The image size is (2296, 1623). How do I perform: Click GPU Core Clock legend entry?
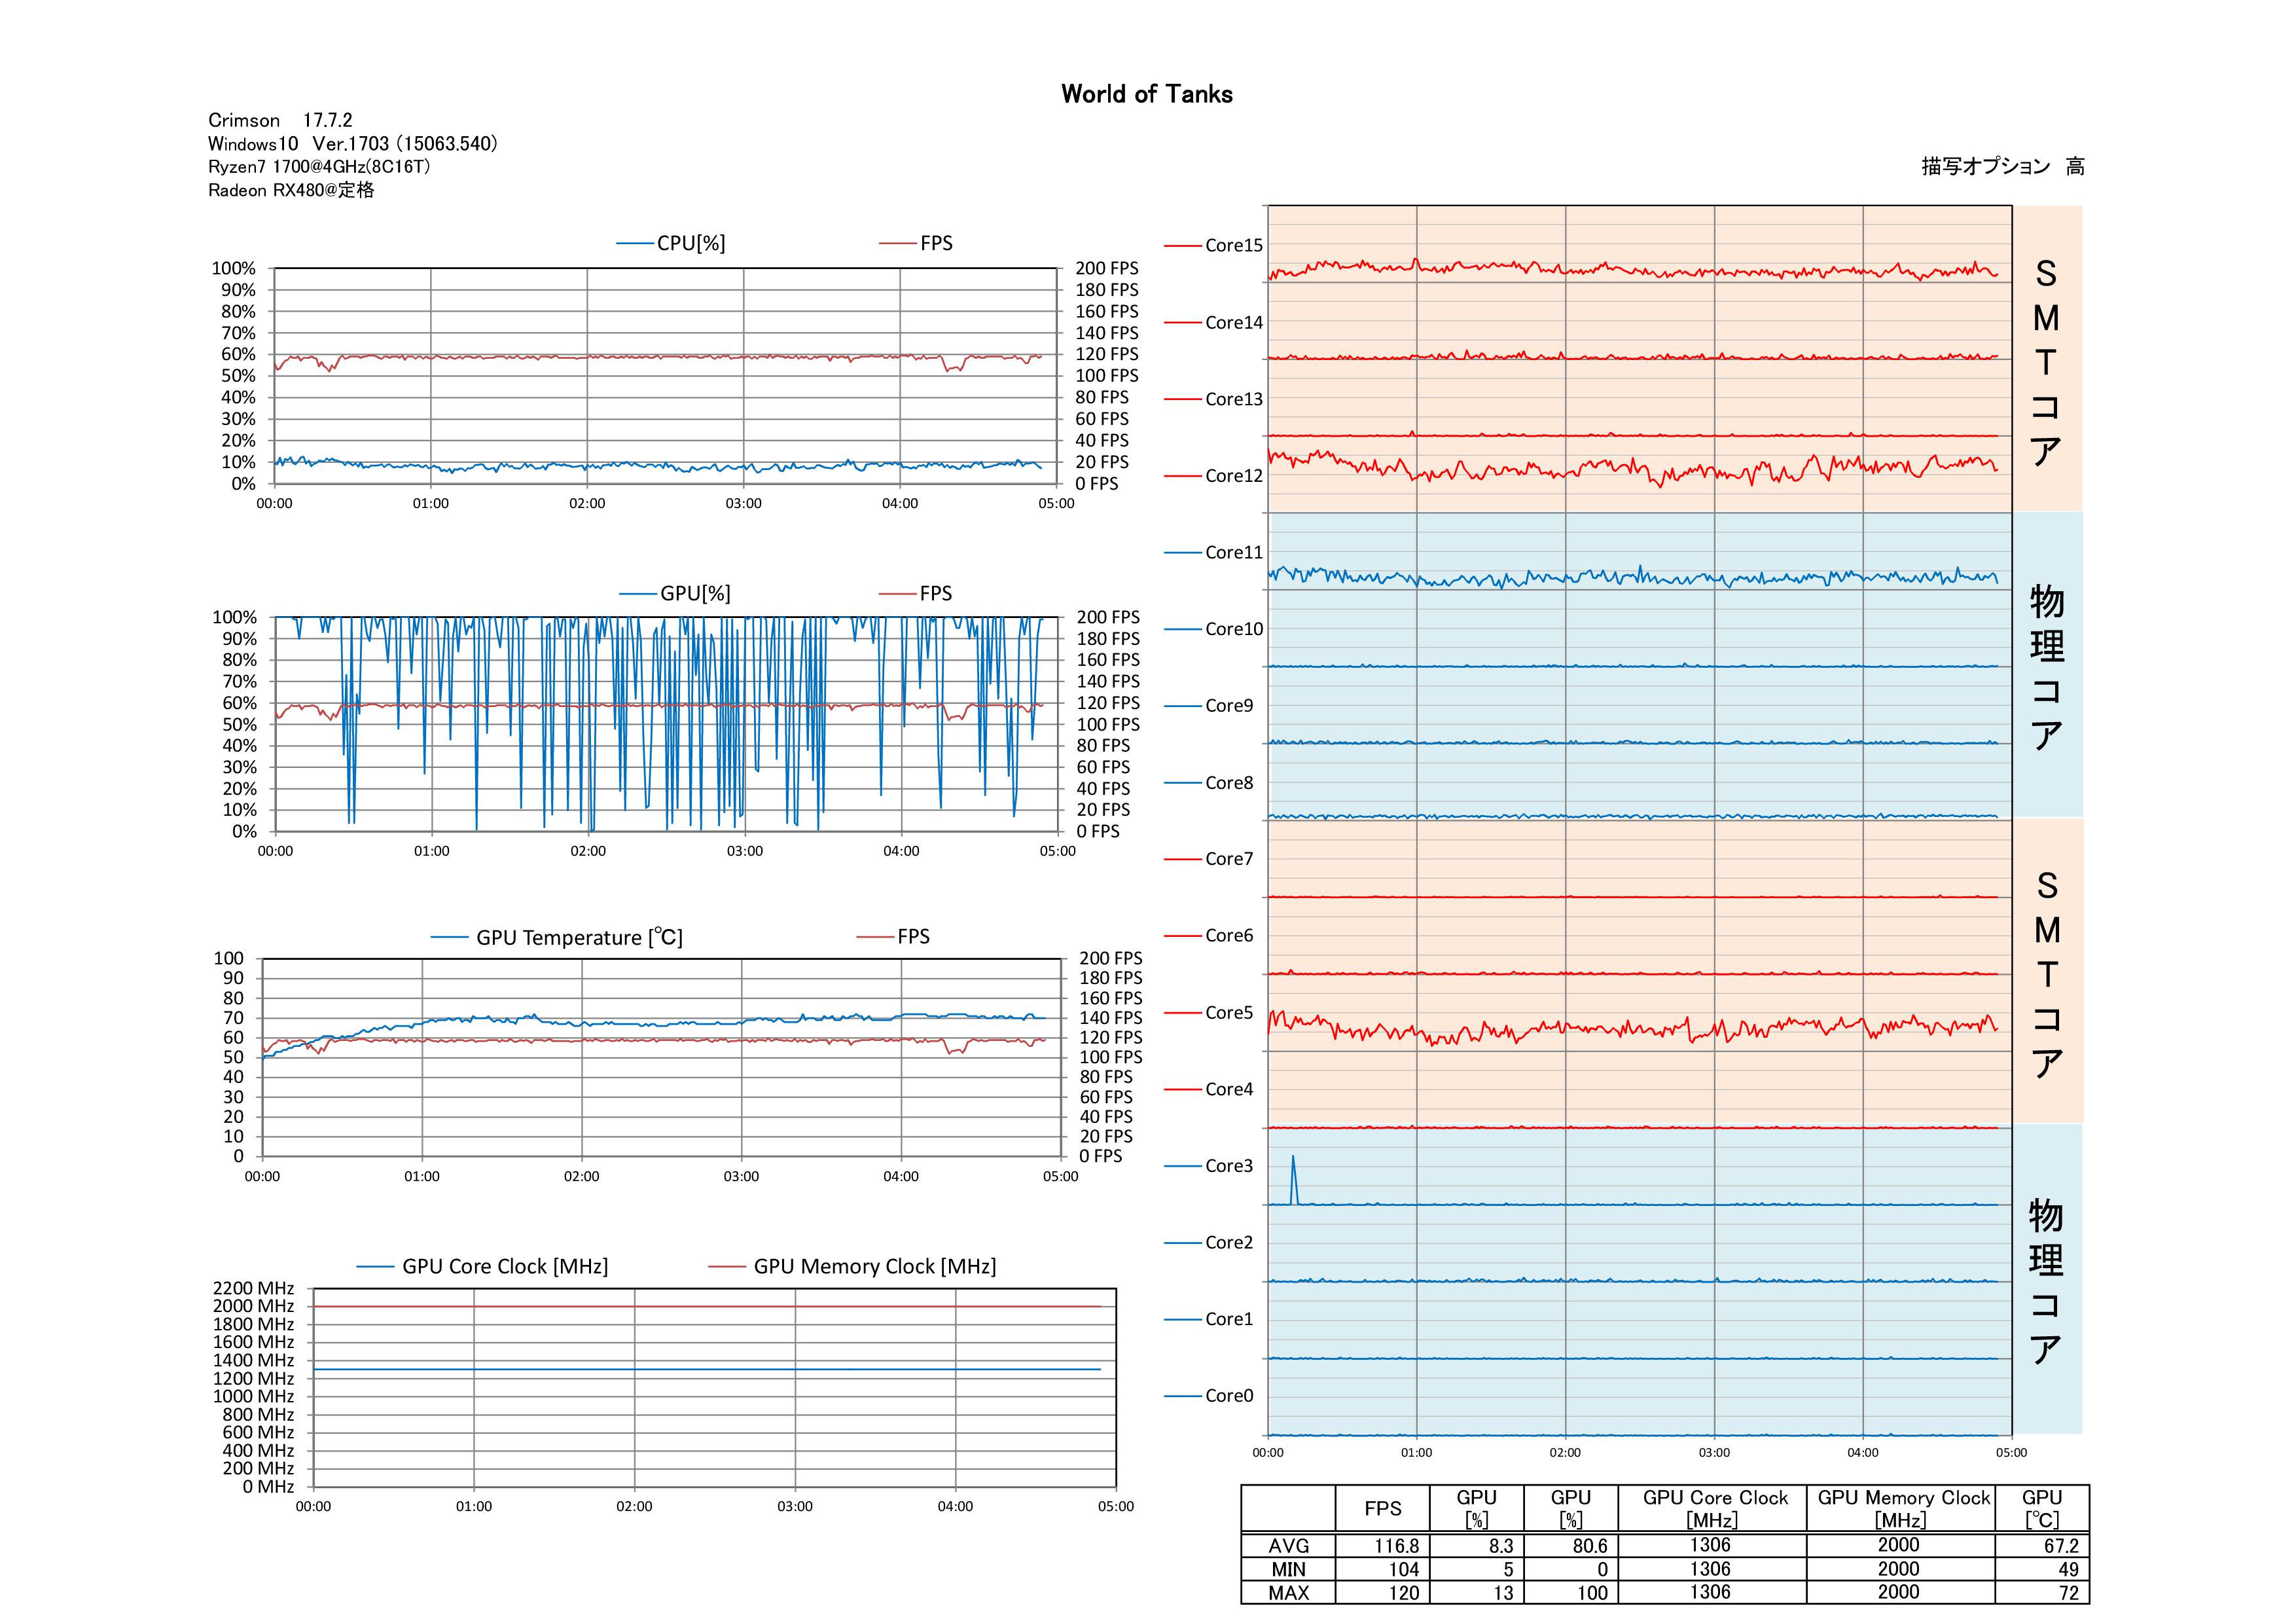(x=504, y=1266)
